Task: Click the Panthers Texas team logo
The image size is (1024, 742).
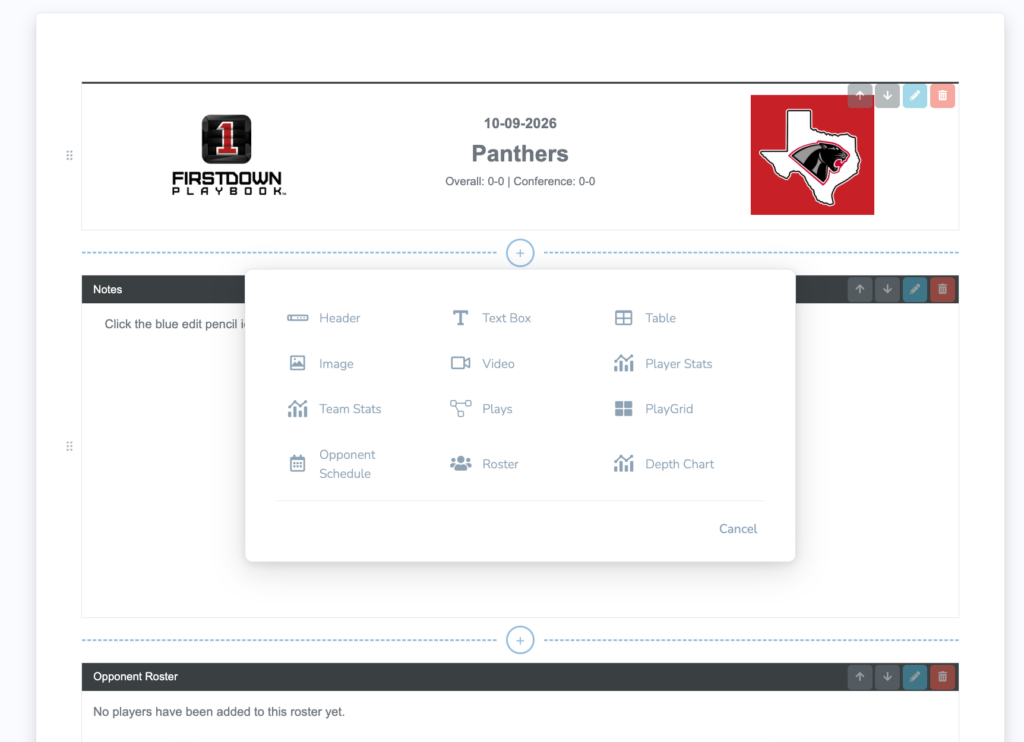Action: click(x=812, y=155)
